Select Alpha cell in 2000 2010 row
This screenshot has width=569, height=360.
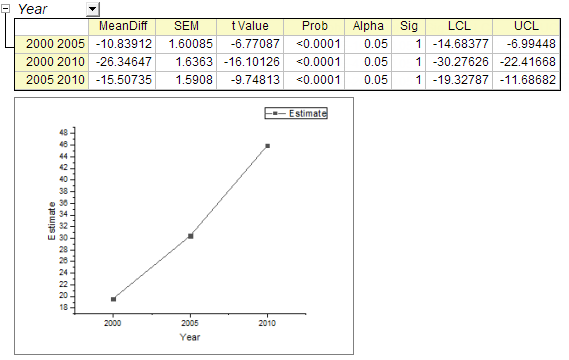click(x=368, y=62)
